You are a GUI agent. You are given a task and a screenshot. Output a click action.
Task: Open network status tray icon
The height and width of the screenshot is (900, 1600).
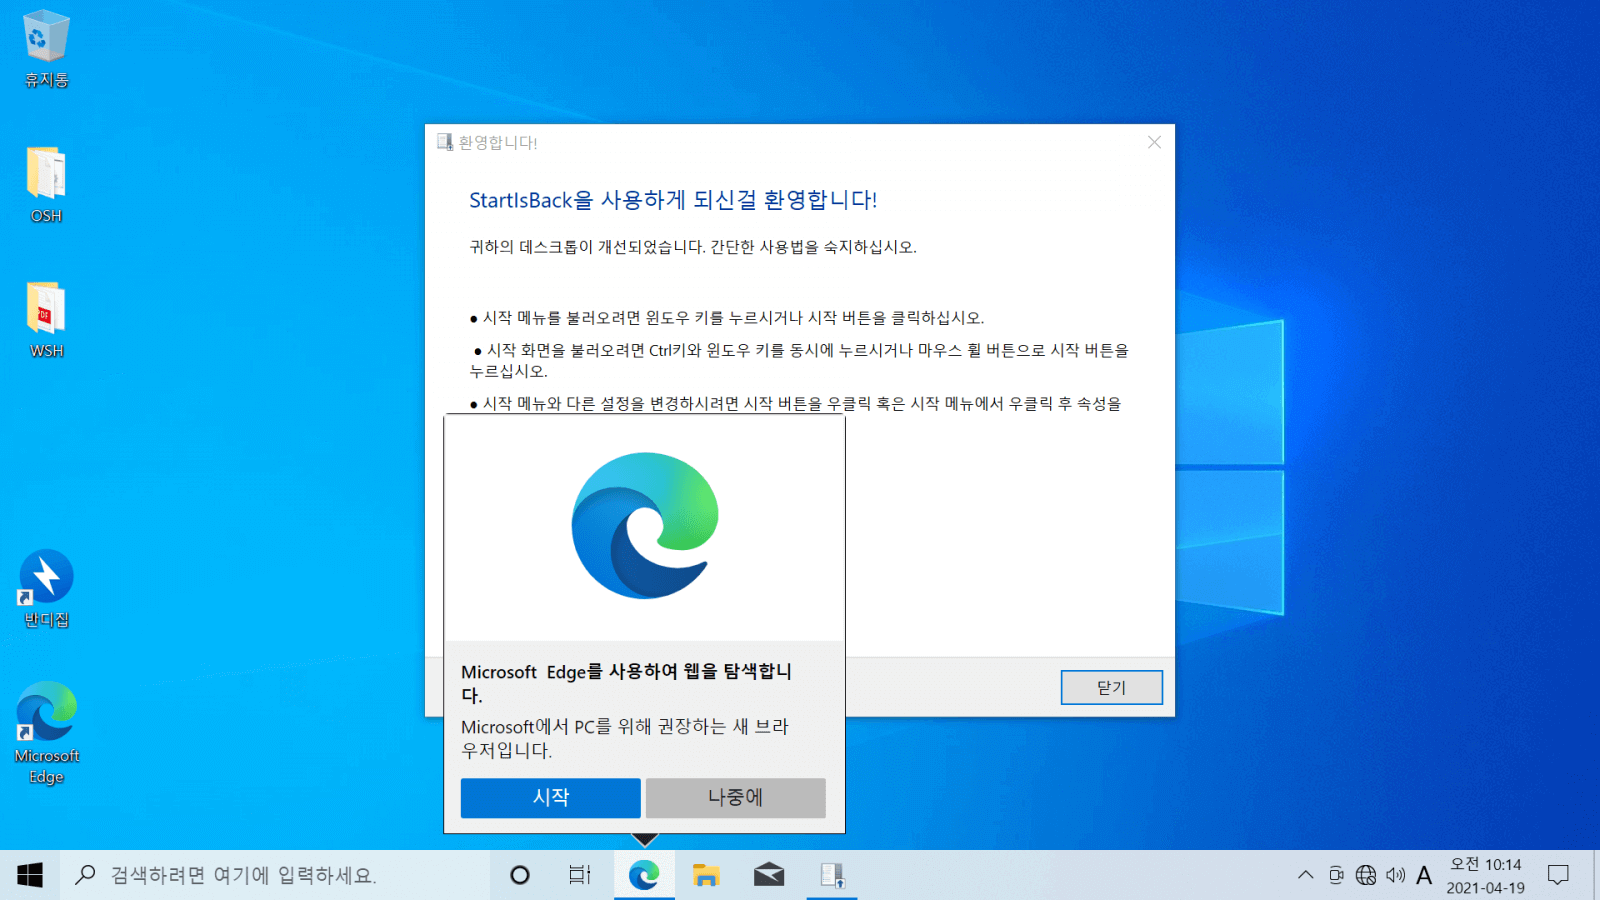tap(1366, 875)
